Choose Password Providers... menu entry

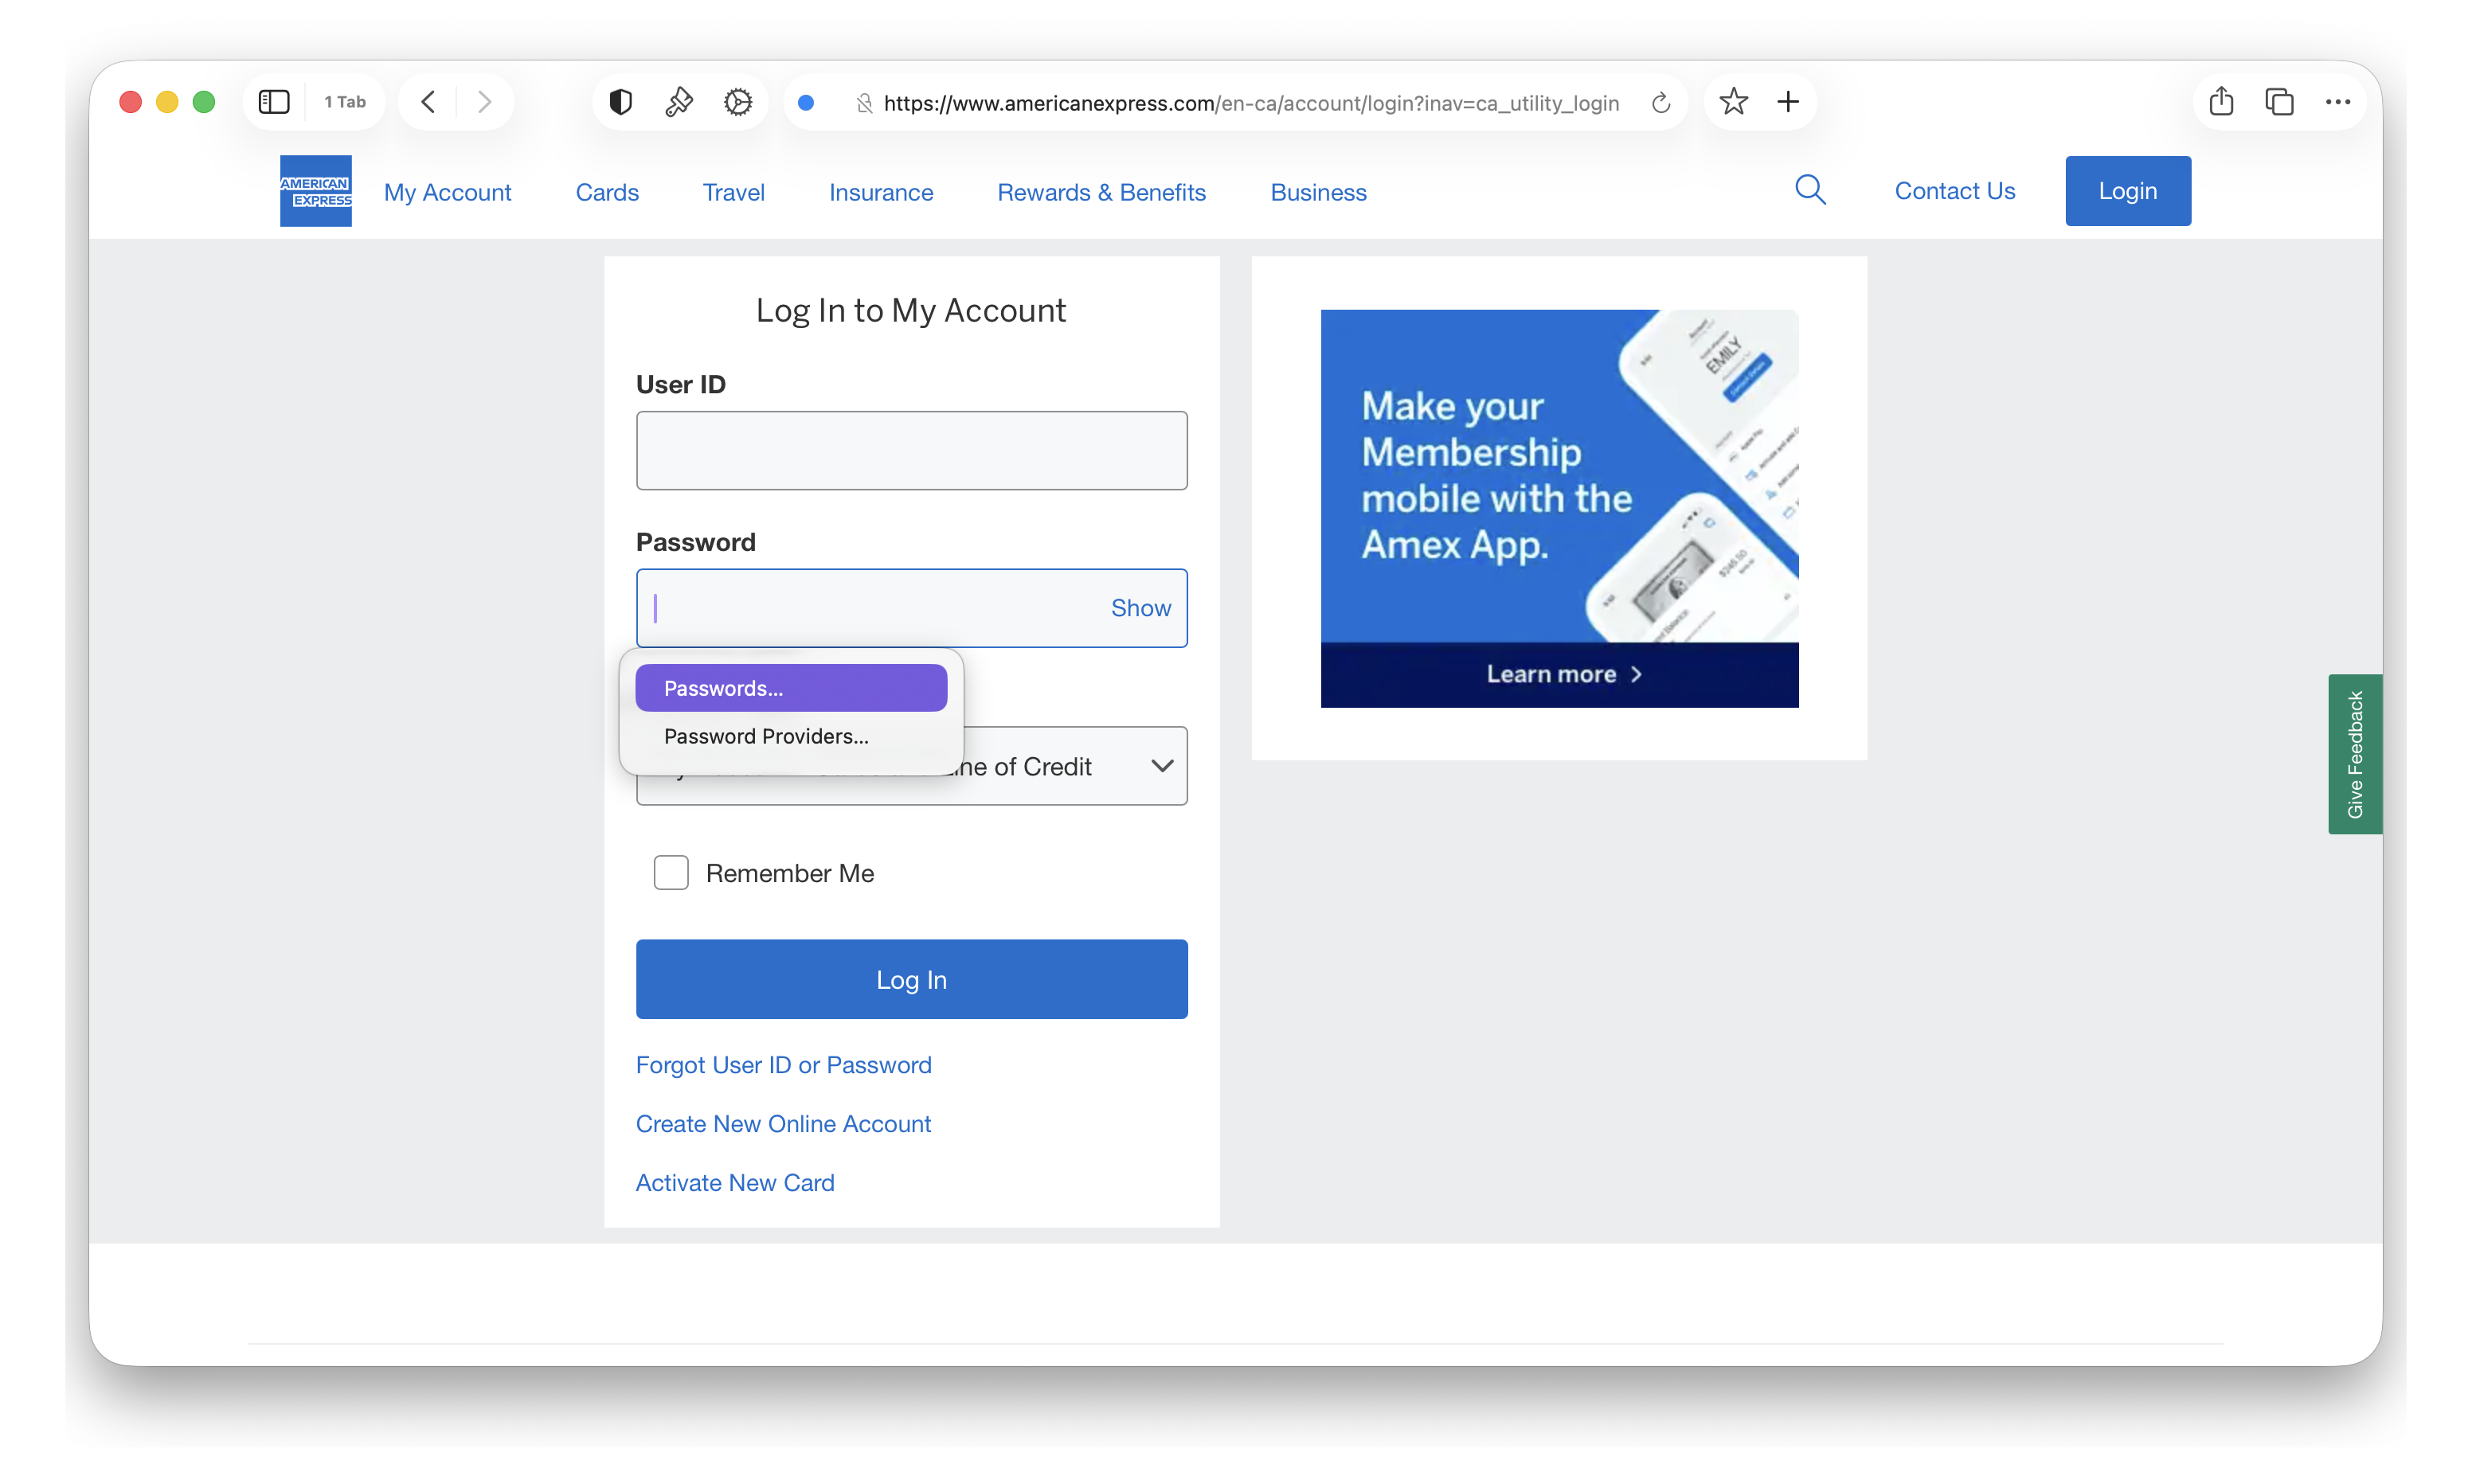point(766,736)
